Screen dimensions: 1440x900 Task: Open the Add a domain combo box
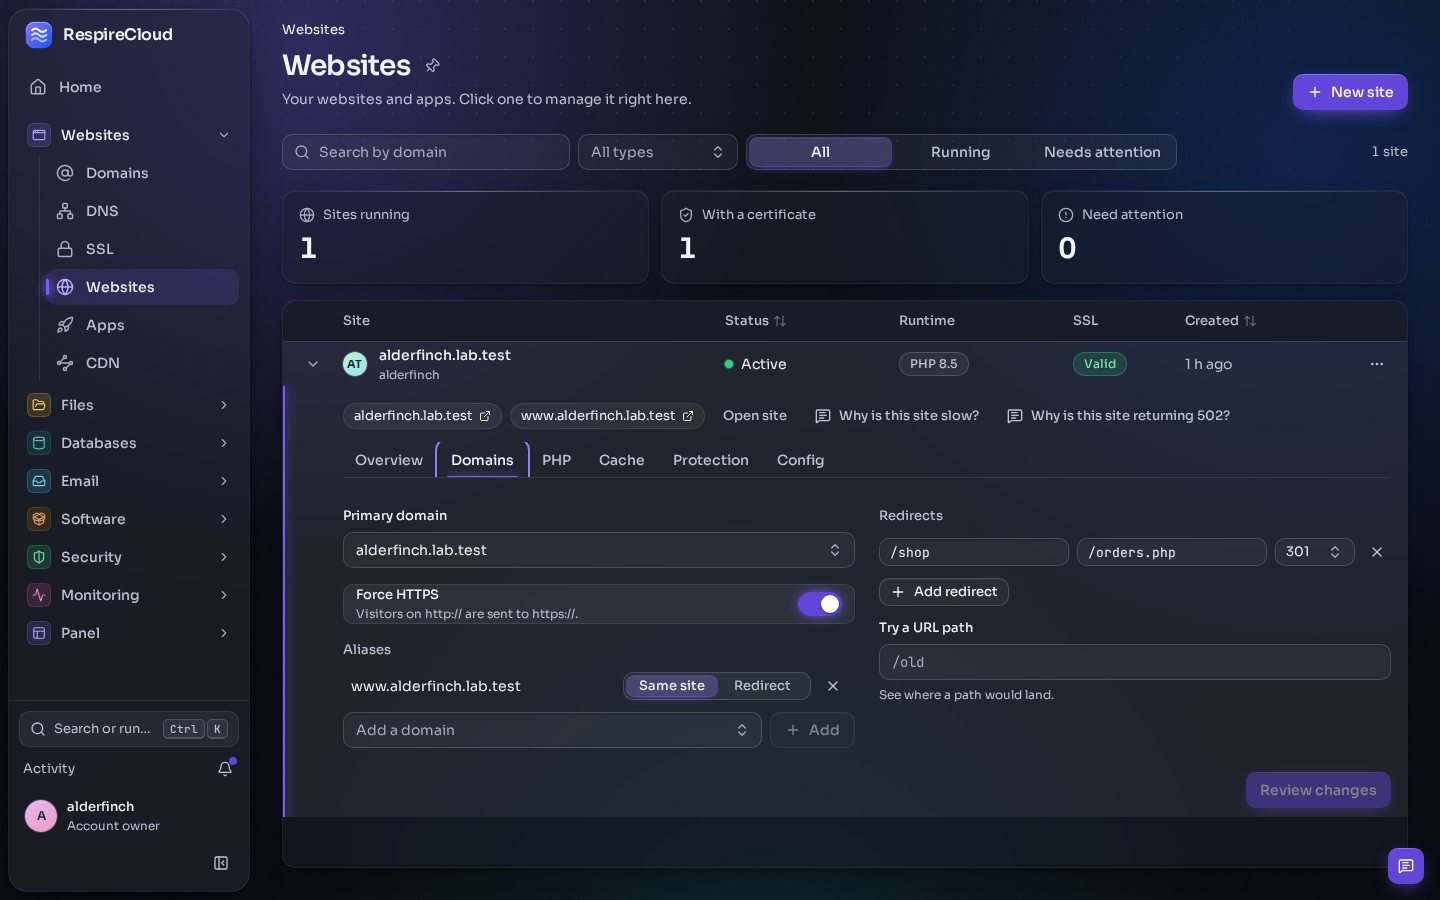pos(552,730)
